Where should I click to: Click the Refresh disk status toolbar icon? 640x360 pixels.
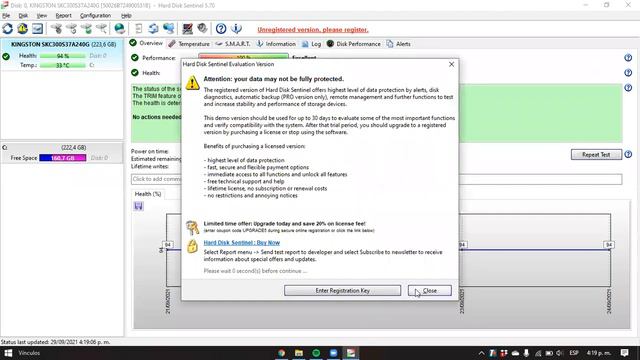pos(7,29)
